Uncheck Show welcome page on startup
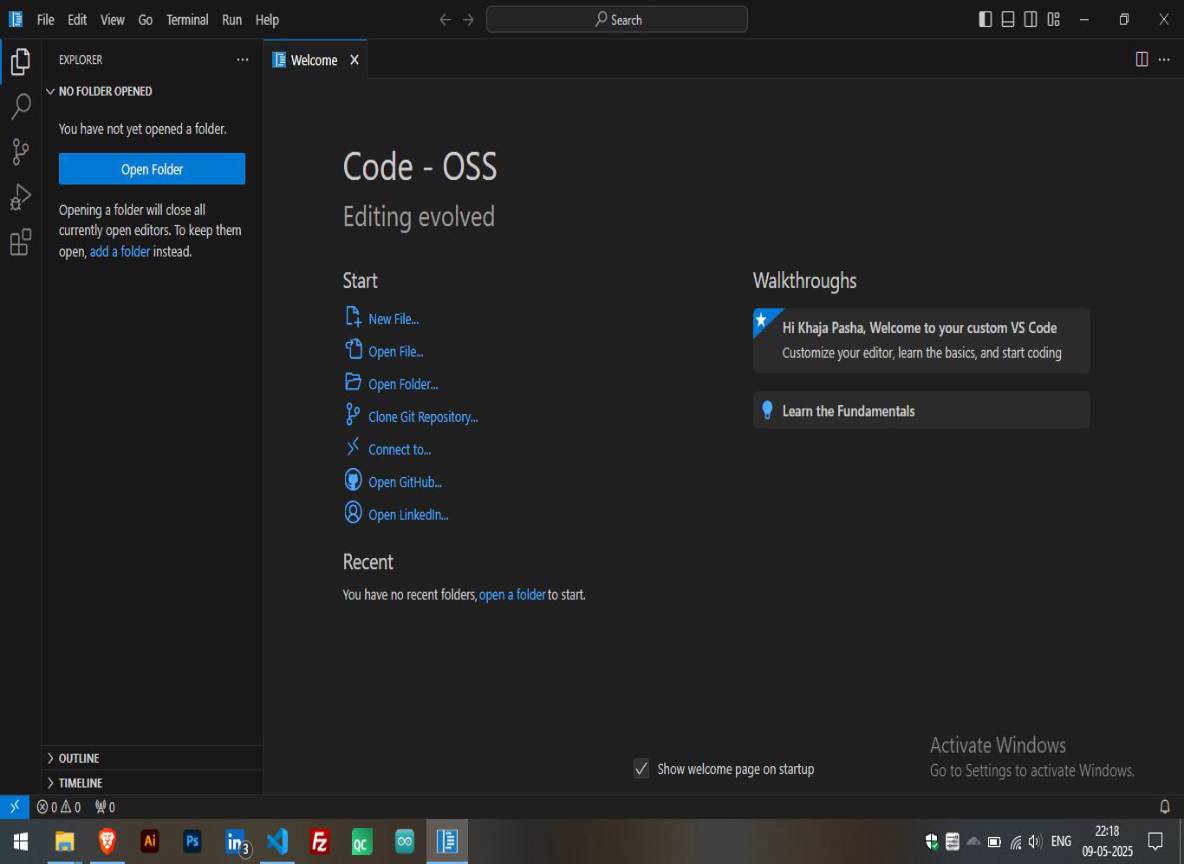The image size is (1184, 864). click(x=642, y=769)
